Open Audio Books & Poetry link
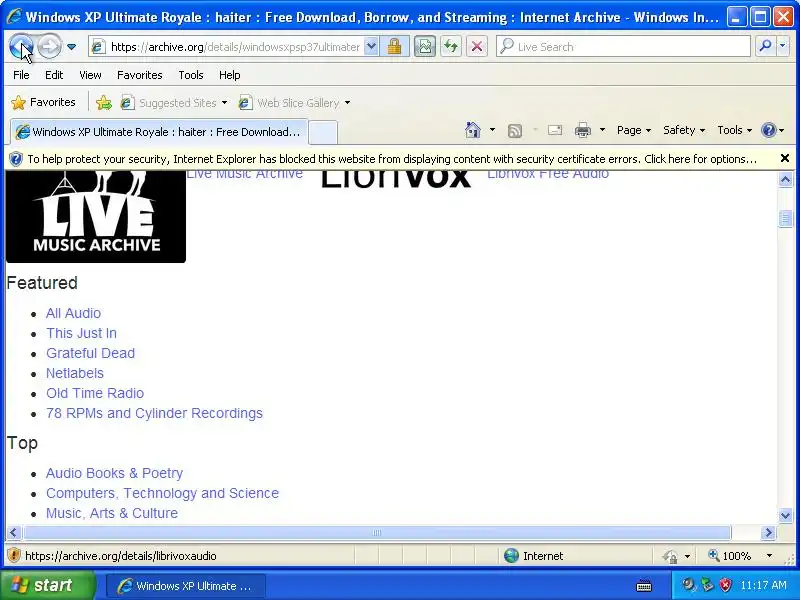Image resolution: width=800 pixels, height=600 pixels. tap(114, 473)
